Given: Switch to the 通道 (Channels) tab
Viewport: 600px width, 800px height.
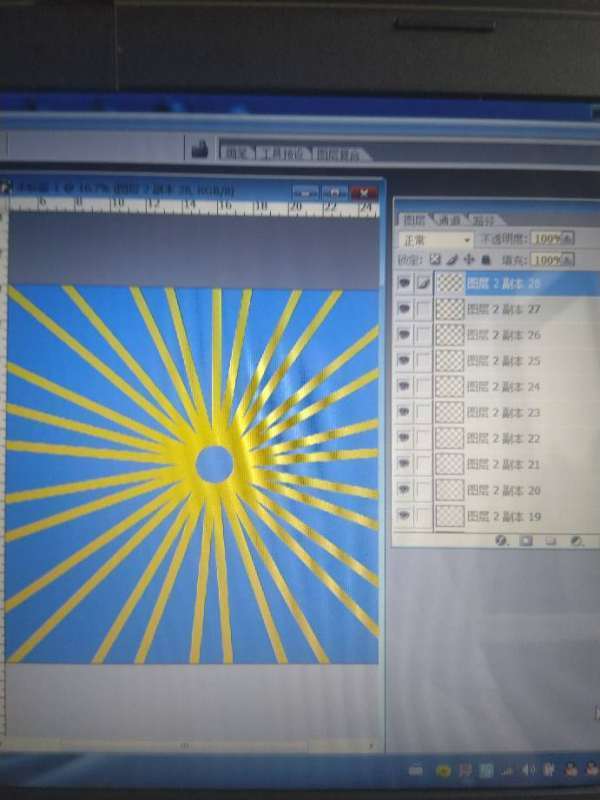Looking at the screenshot, I should (450, 220).
